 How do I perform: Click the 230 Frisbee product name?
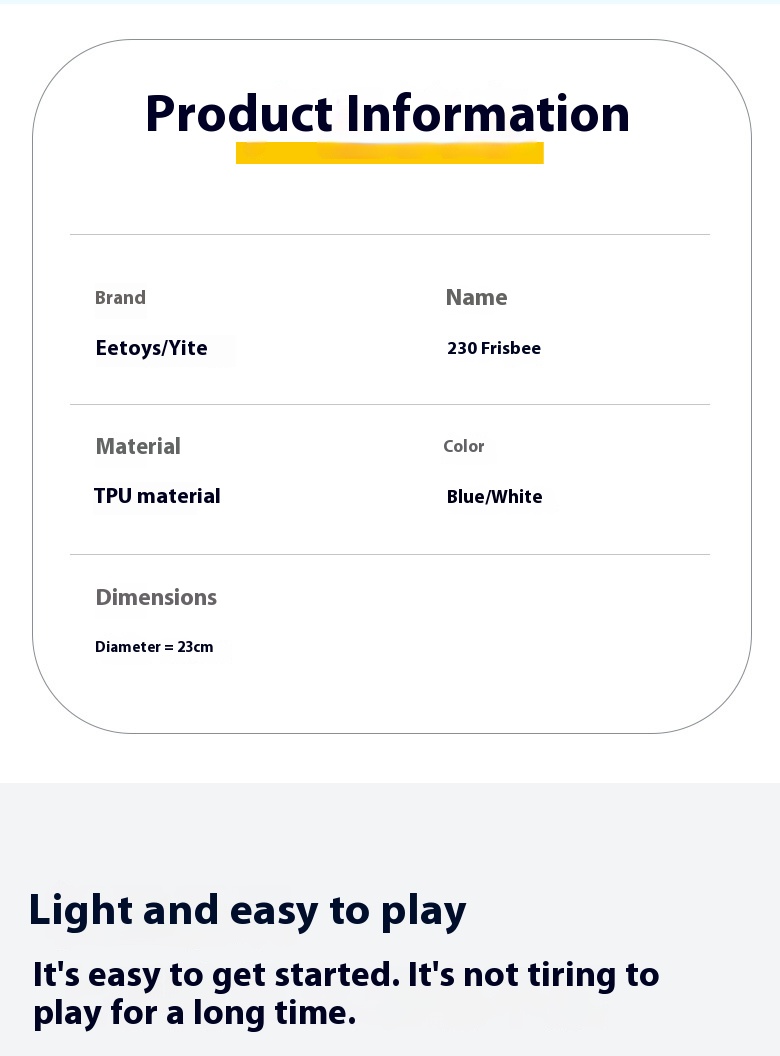pos(494,349)
